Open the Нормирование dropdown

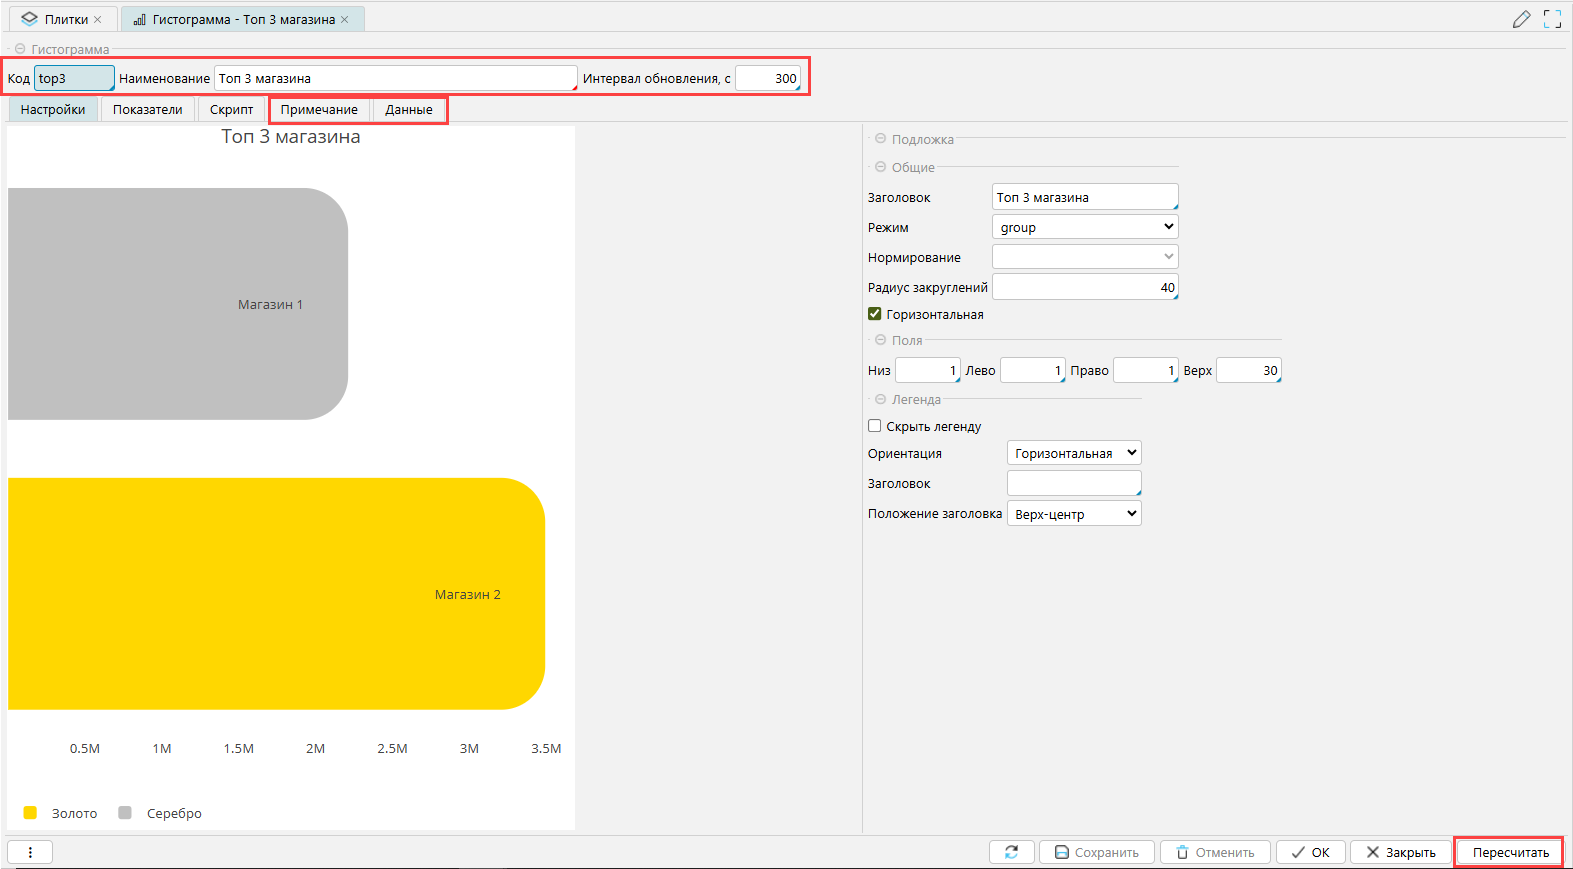(x=1085, y=257)
